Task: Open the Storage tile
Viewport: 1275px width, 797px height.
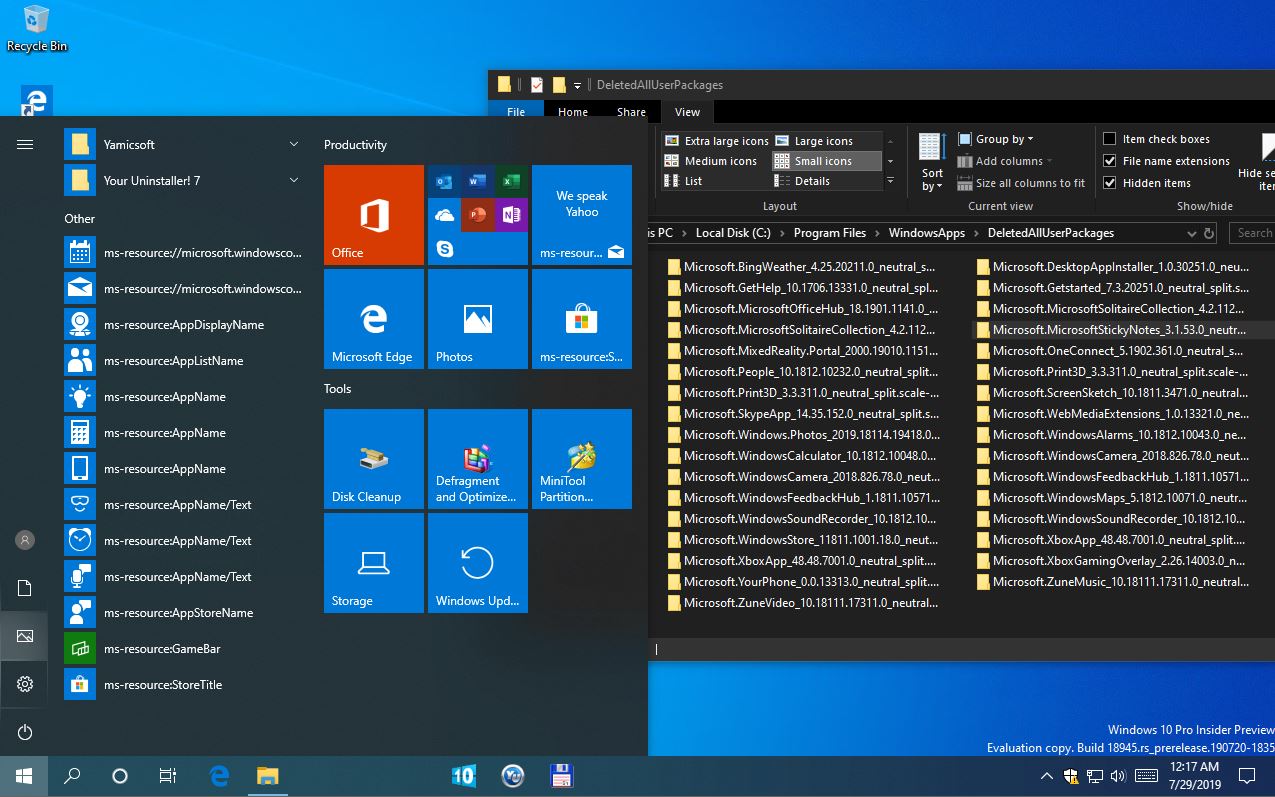Action: click(x=374, y=563)
